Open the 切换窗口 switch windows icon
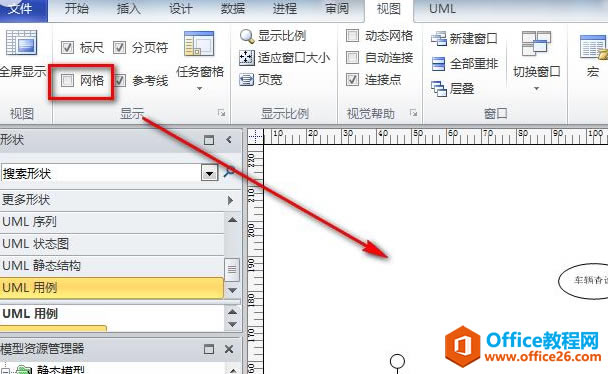The height and width of the screenshot is (374, 608). [x=536, y=43]
